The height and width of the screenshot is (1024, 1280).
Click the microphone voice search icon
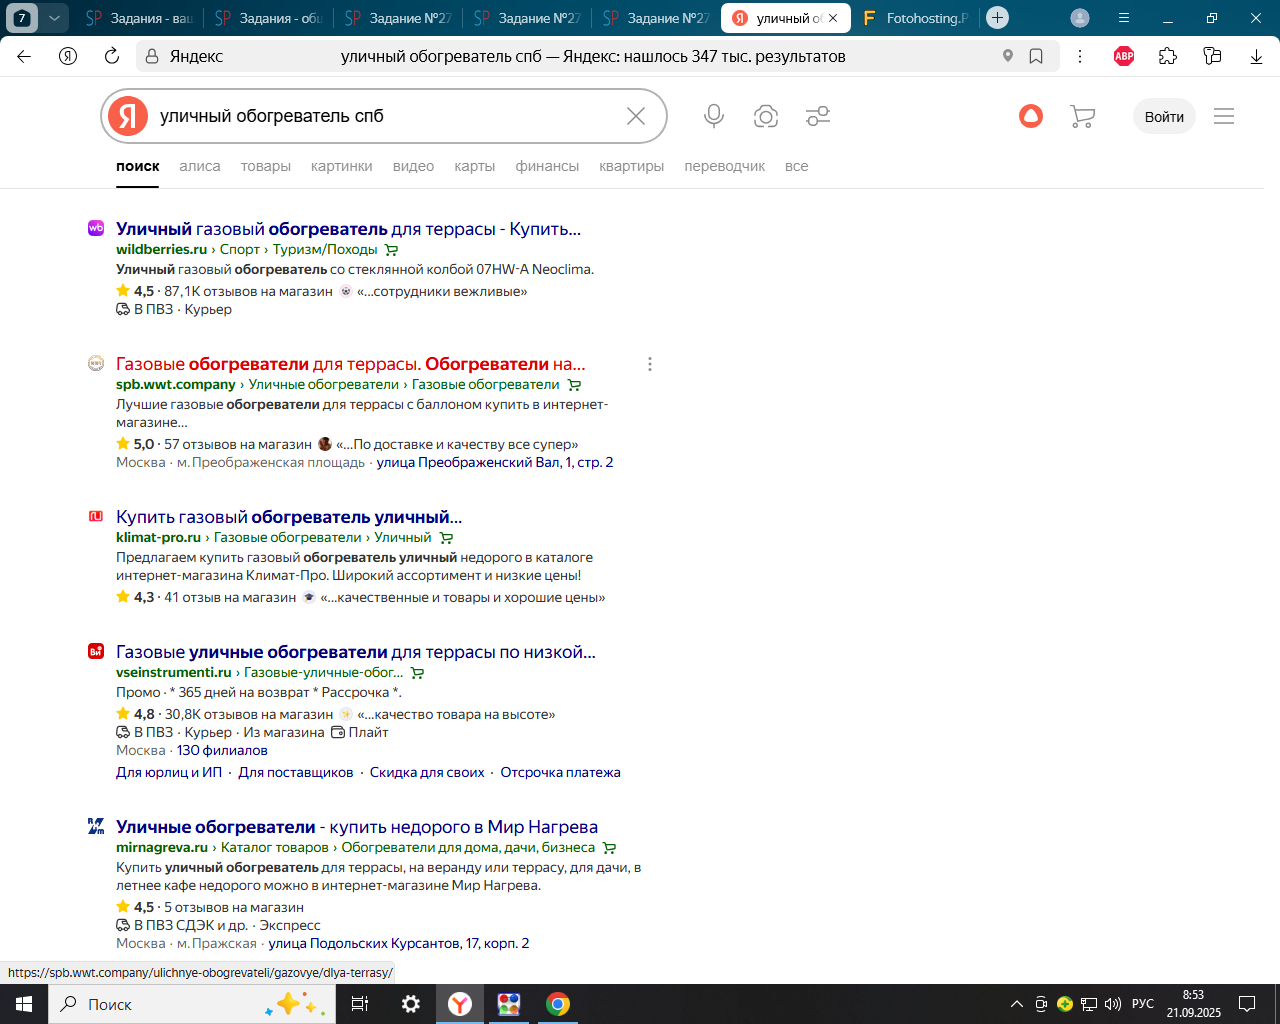[x=714, y=116]
